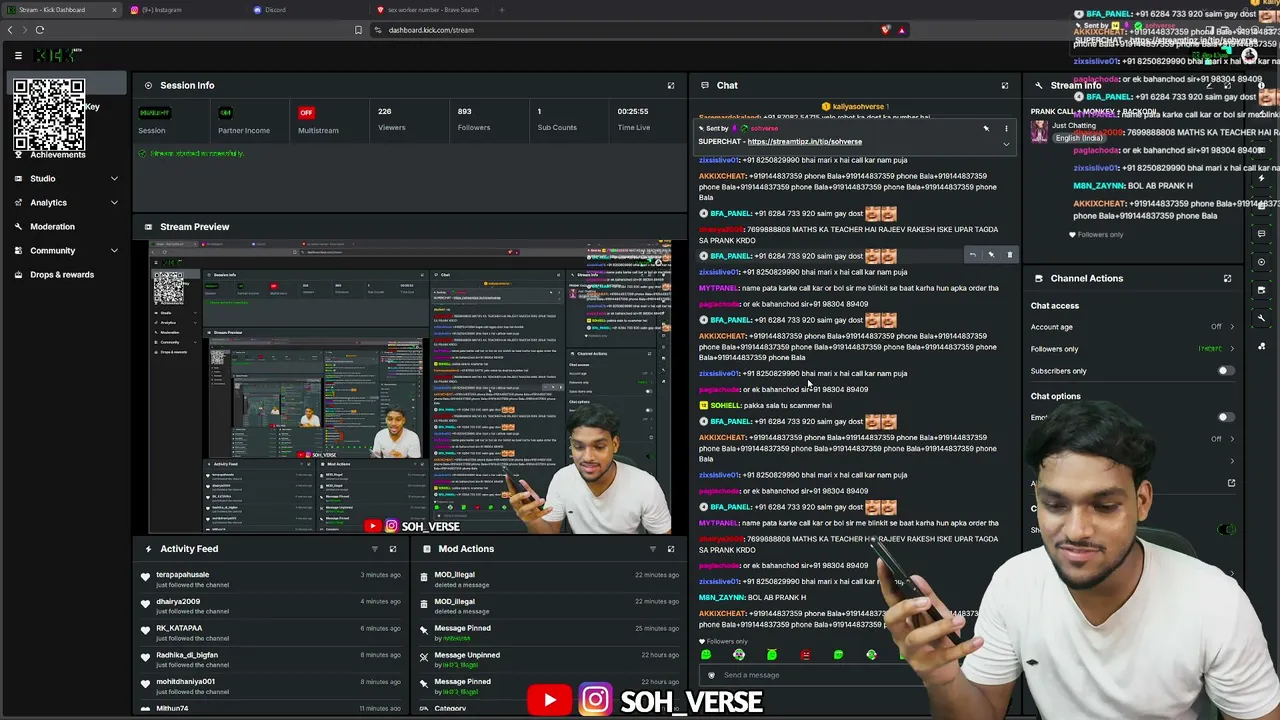This screenshot has height=720, width=1280.
Task: Open Account age settings chevron
Action: [x=1232, y=327]
